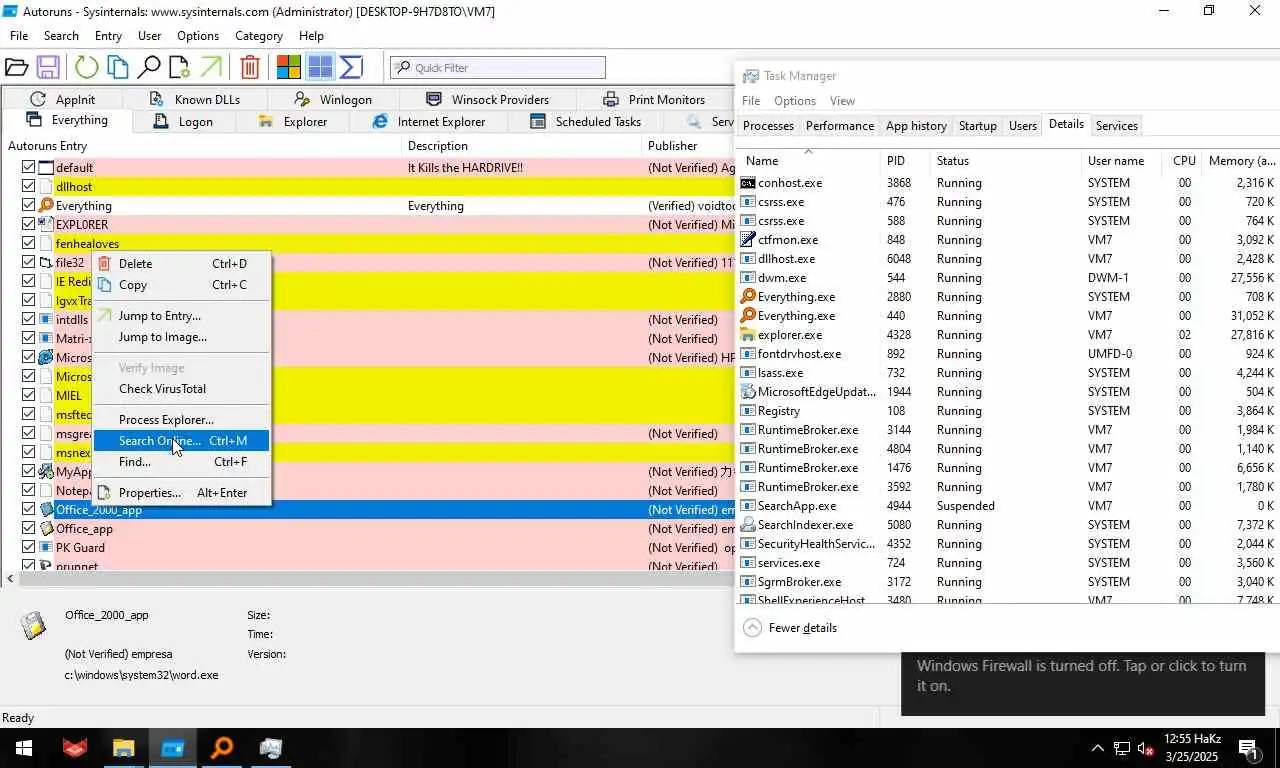Open the View menu in Task Manager

point(842,101)
